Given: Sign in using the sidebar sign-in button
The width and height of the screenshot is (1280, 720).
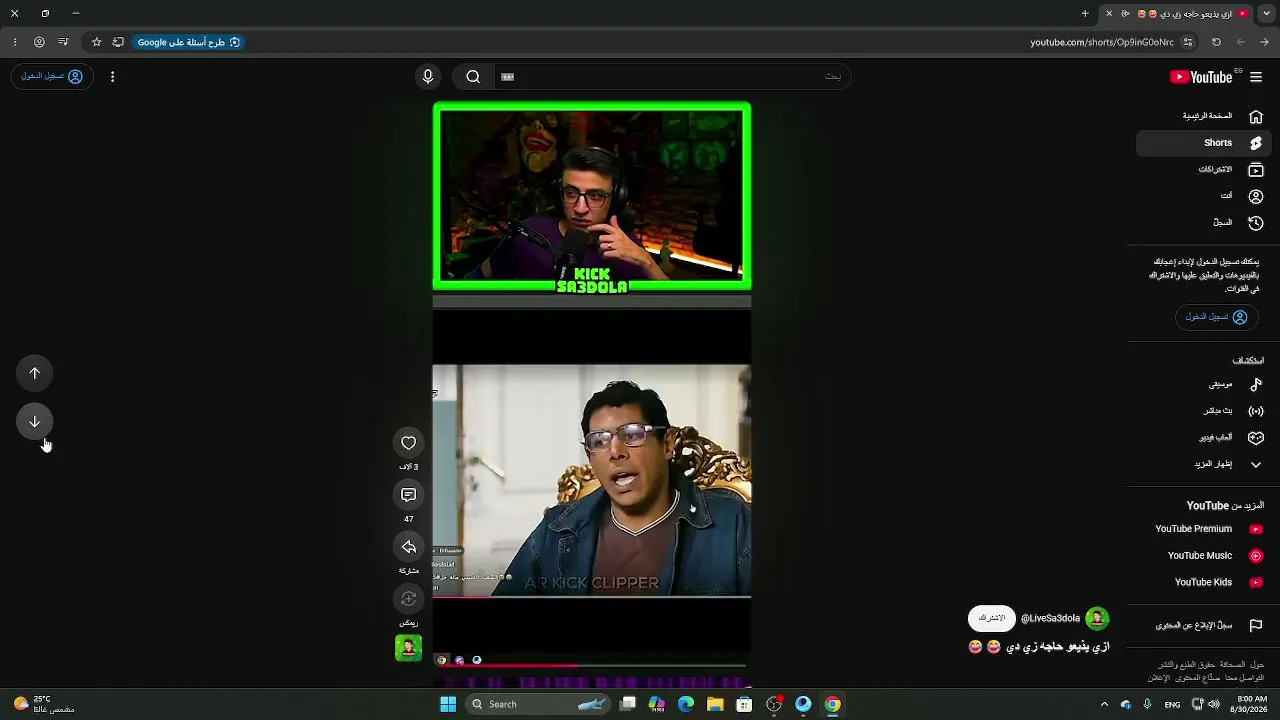Looking at the screenshot, I should tap(1216, 317).
